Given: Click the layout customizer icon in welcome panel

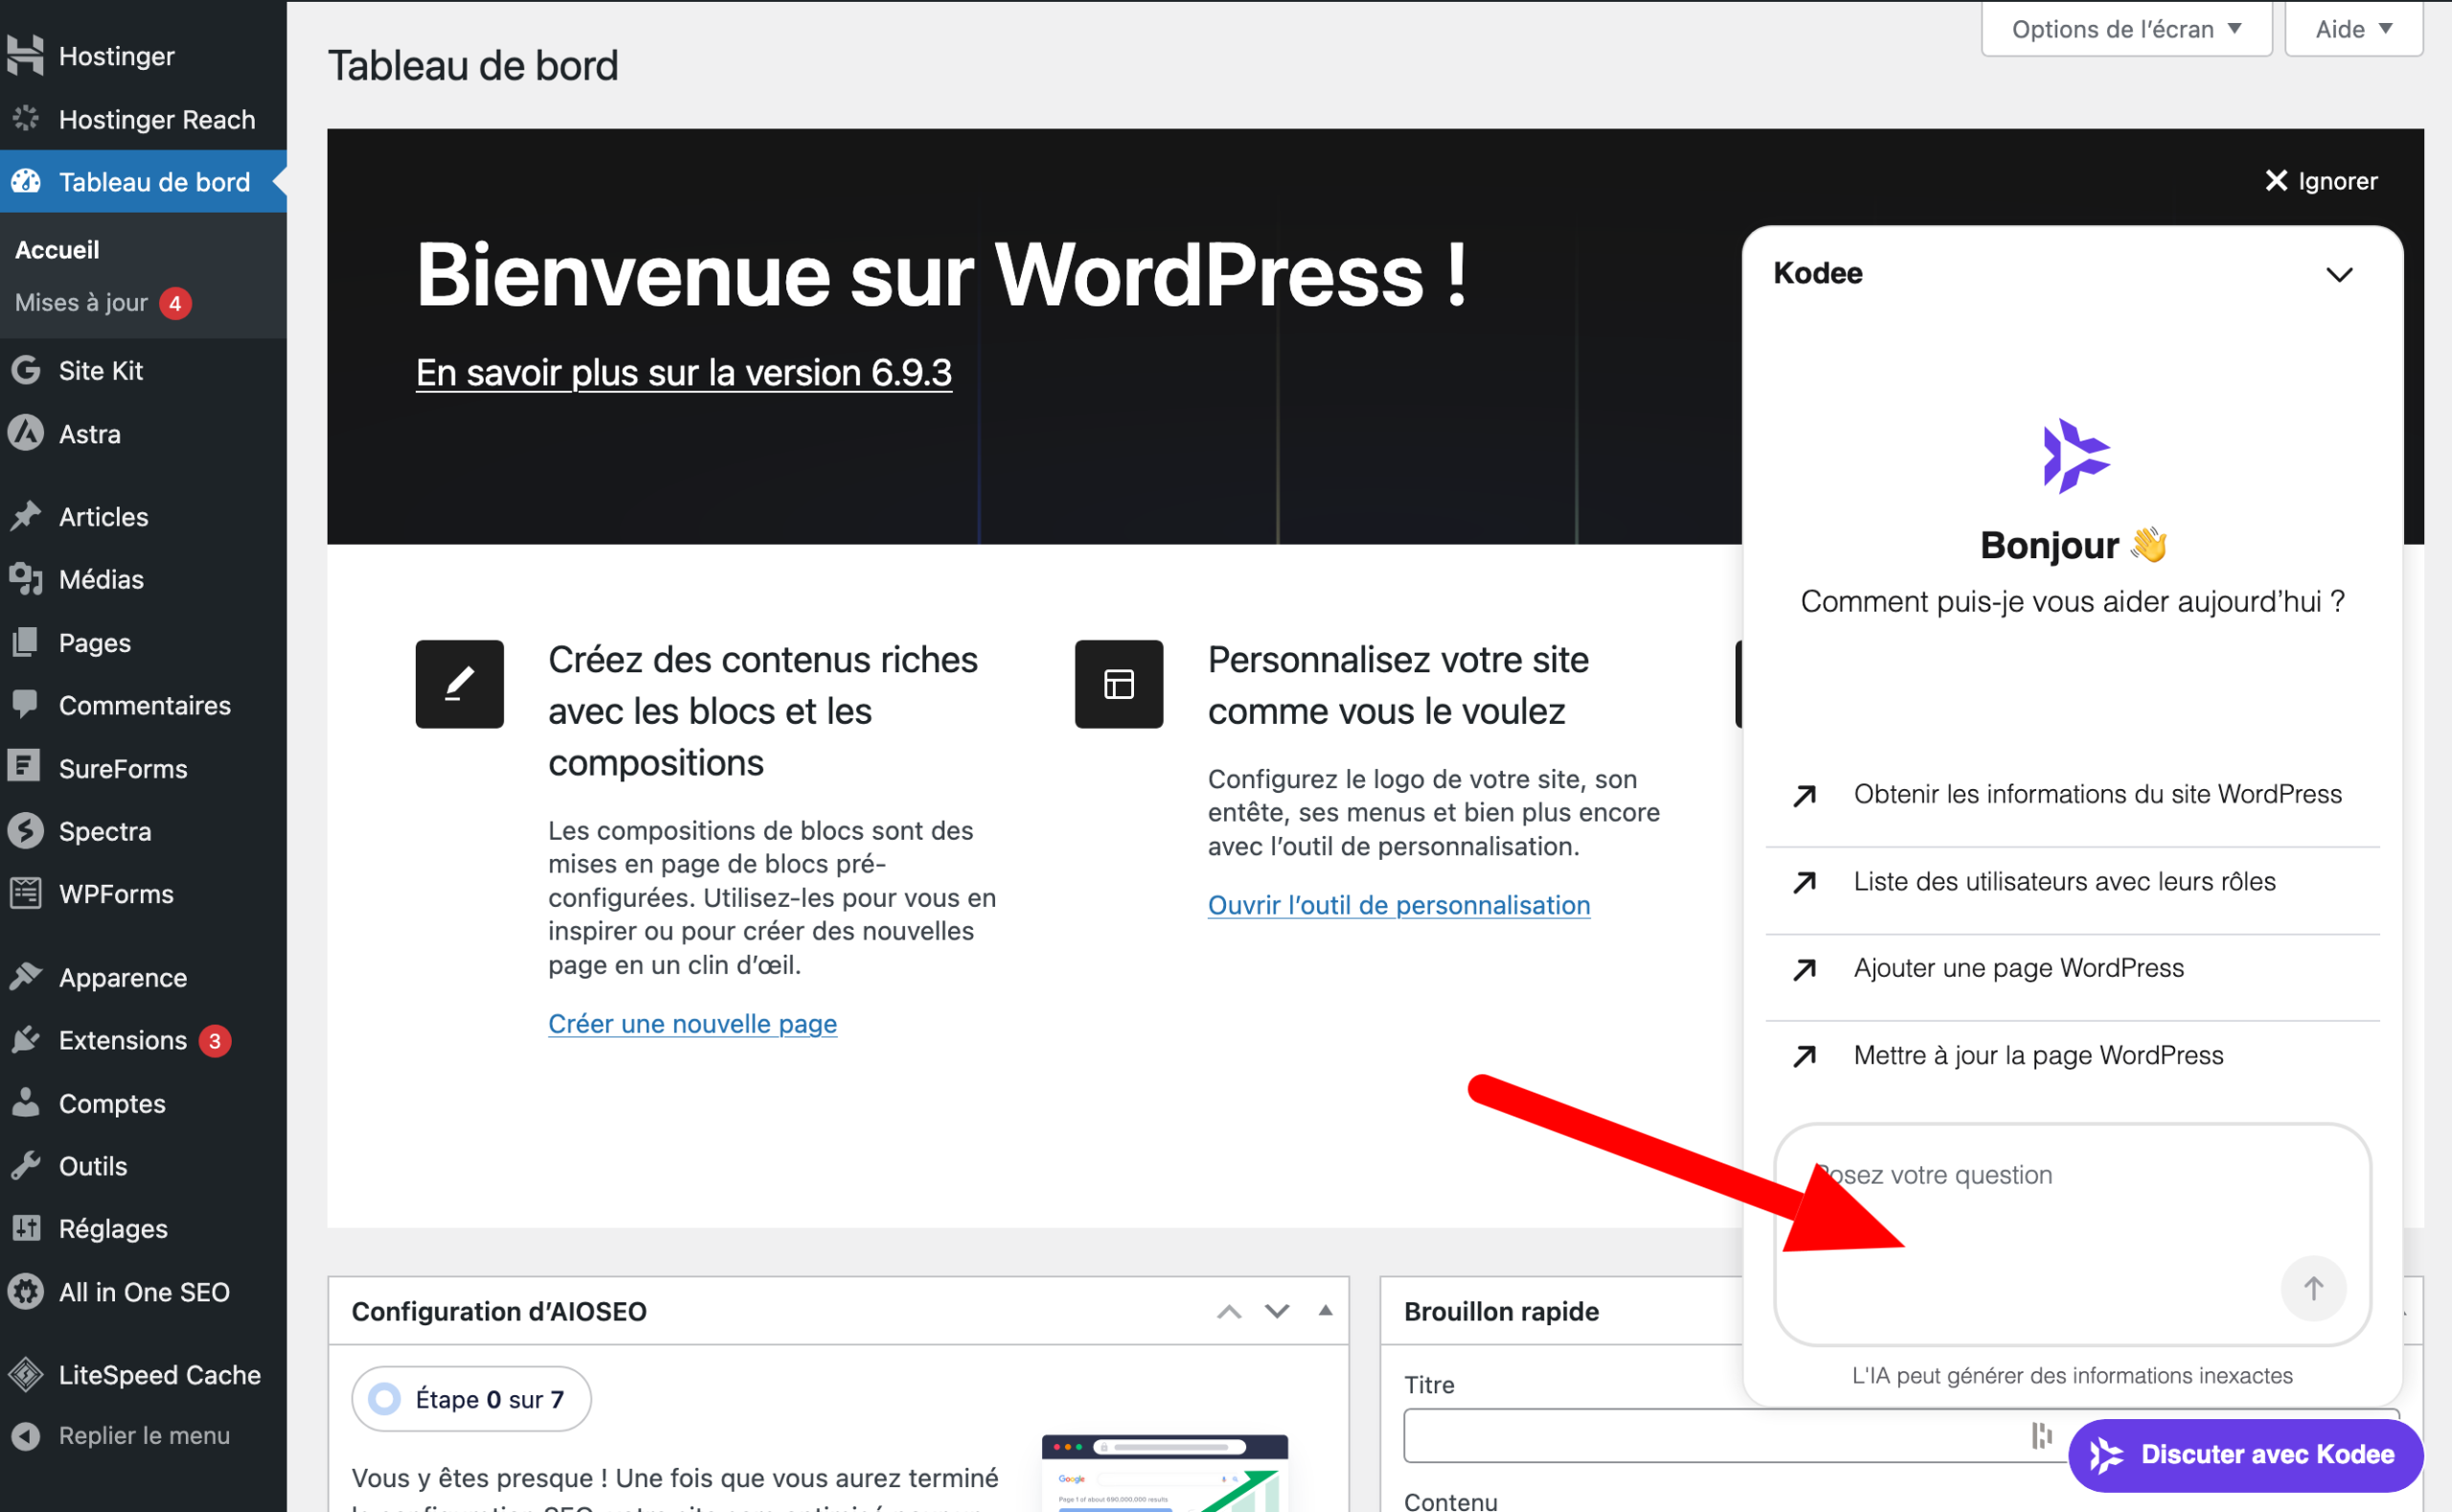Looking at the screenshot, I should pos(1119,684).
